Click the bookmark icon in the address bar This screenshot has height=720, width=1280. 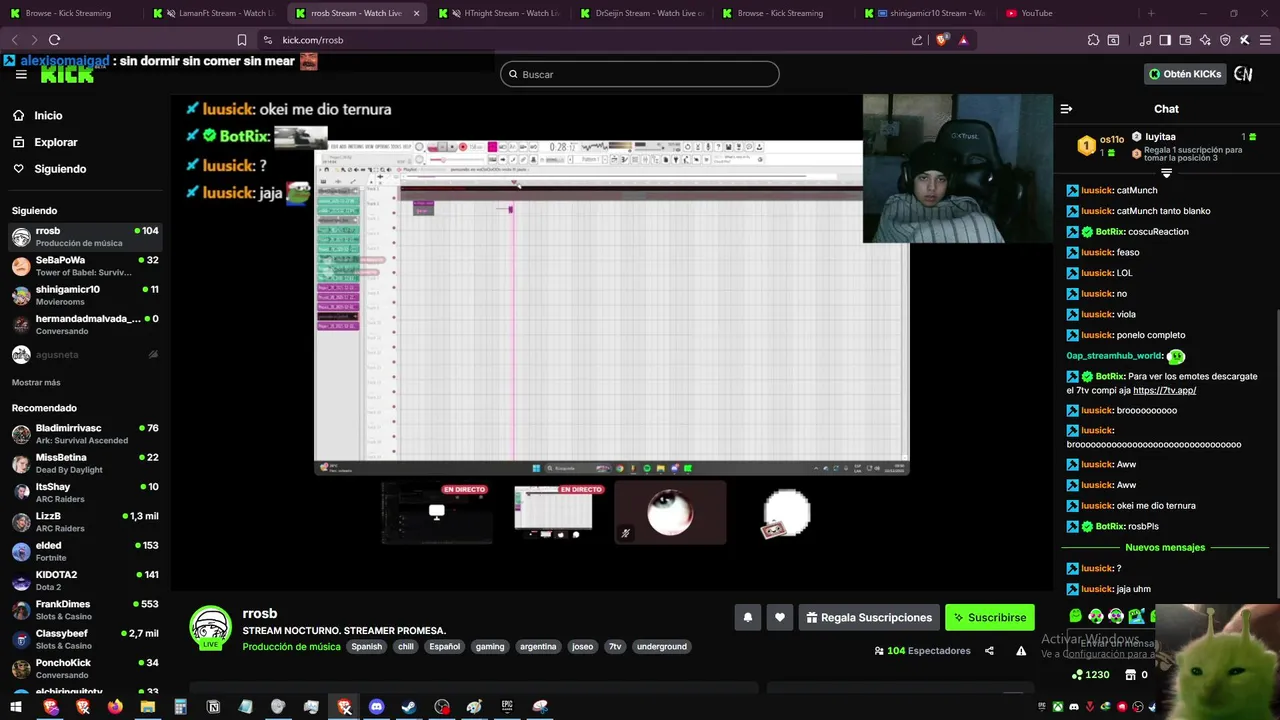coord(242,40)
